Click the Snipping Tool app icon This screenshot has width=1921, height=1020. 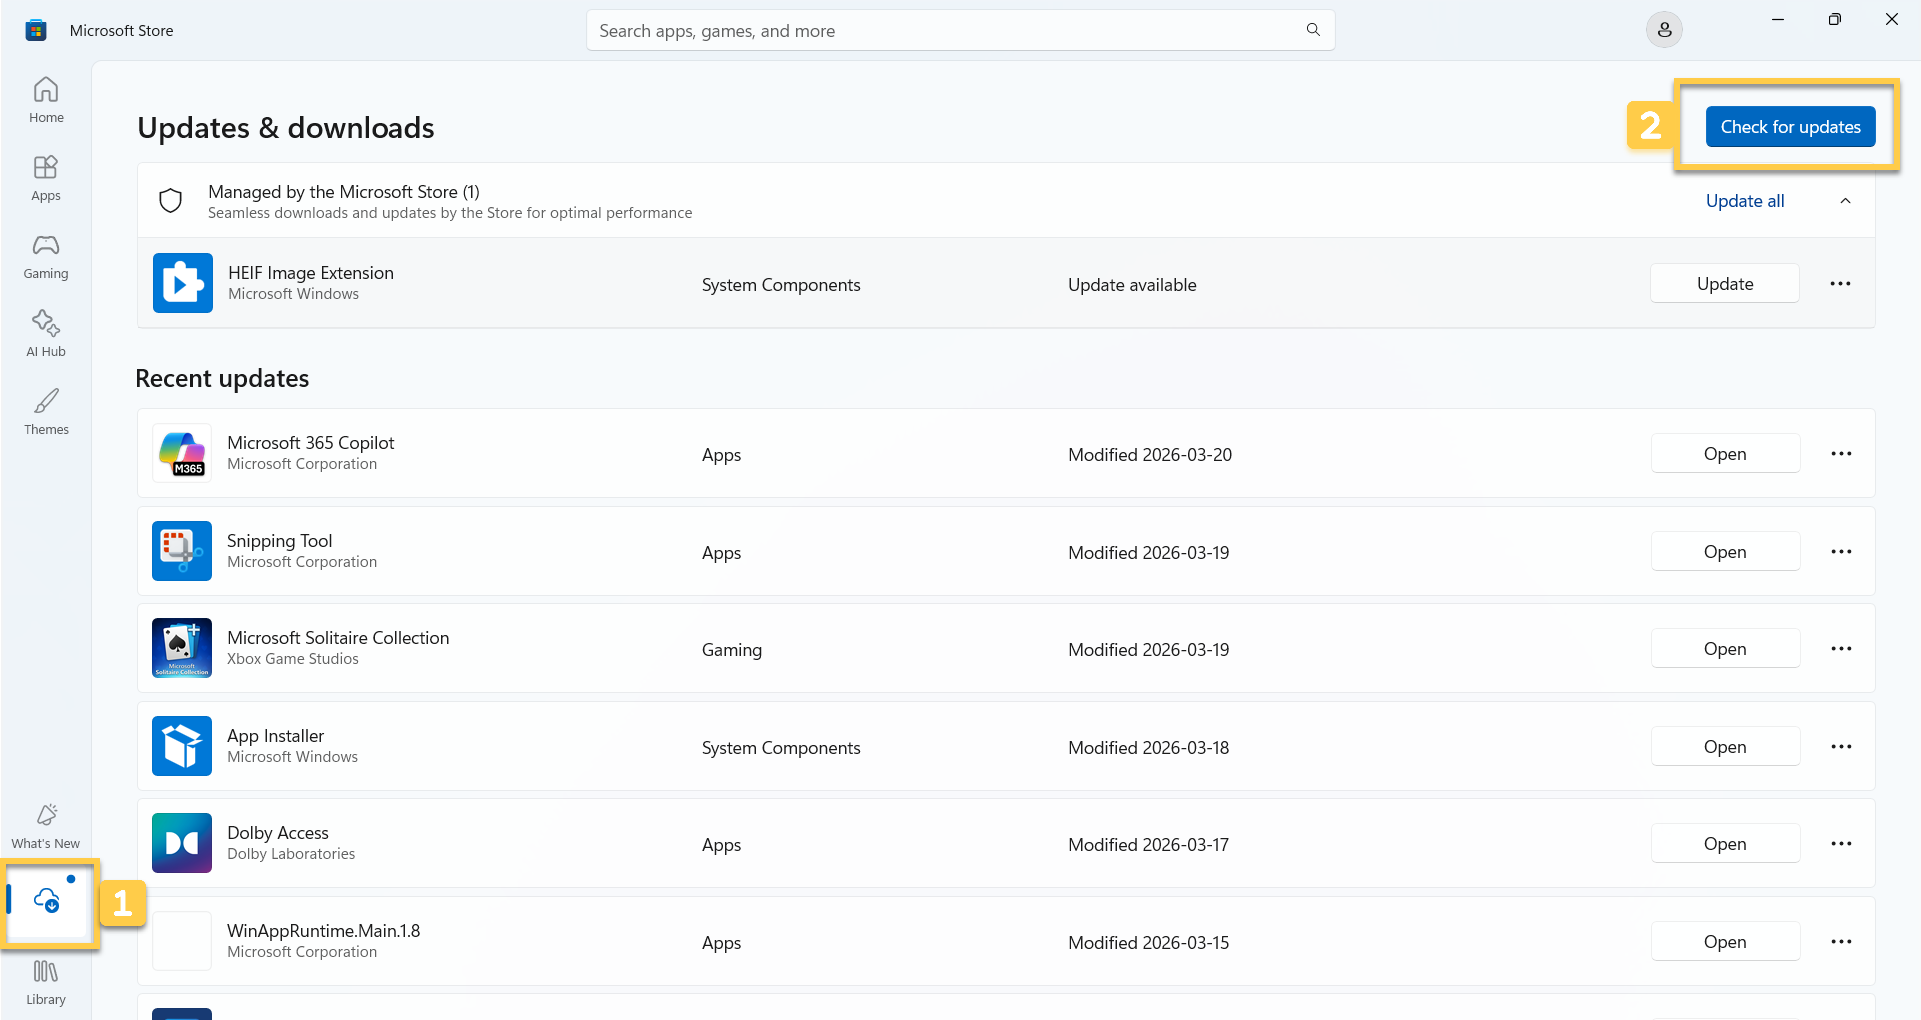(182, 551)
